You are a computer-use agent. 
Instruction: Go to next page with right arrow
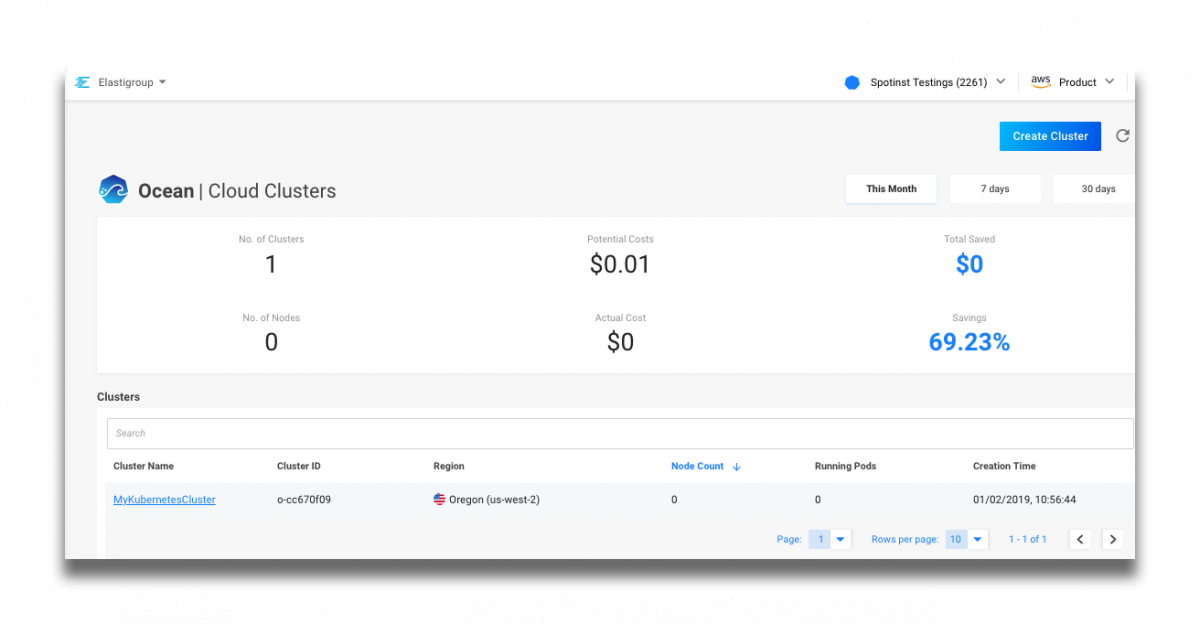coord(1112,539)
